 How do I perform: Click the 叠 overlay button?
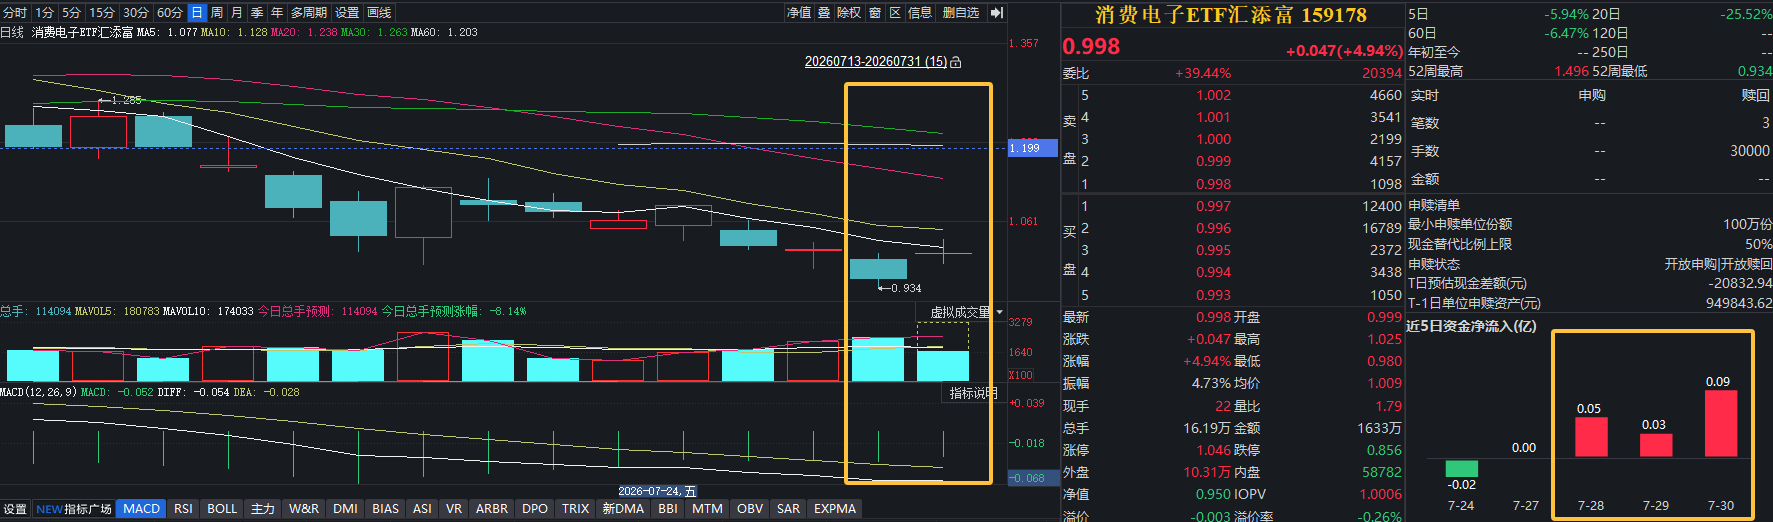pos(824,13)
